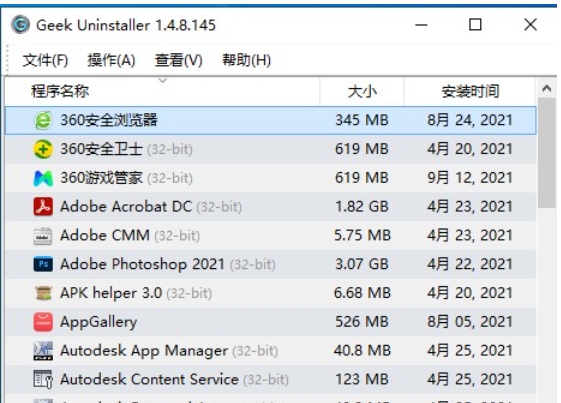Viewport: 561px width, 403px height.
Task: Click the Autodesk App Manager icon
Action: 43,351
